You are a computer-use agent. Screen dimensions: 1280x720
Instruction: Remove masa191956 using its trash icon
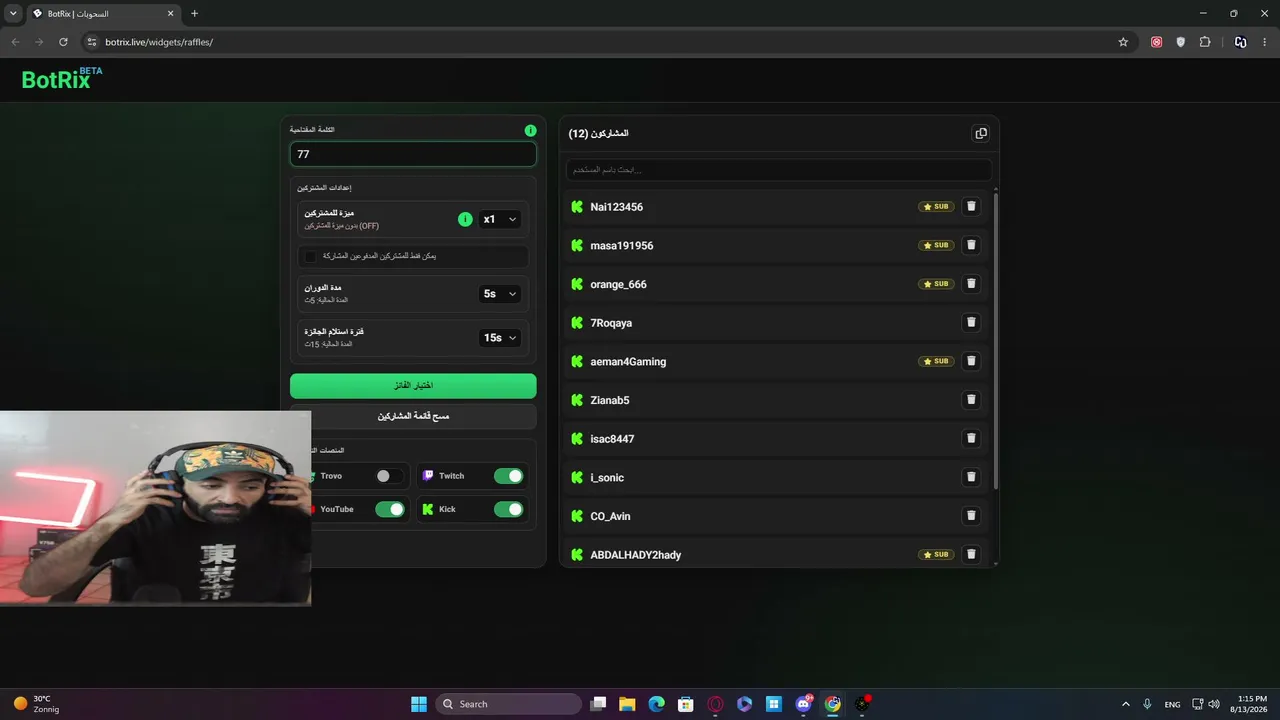pyautogui.click(x=970, y=245)
